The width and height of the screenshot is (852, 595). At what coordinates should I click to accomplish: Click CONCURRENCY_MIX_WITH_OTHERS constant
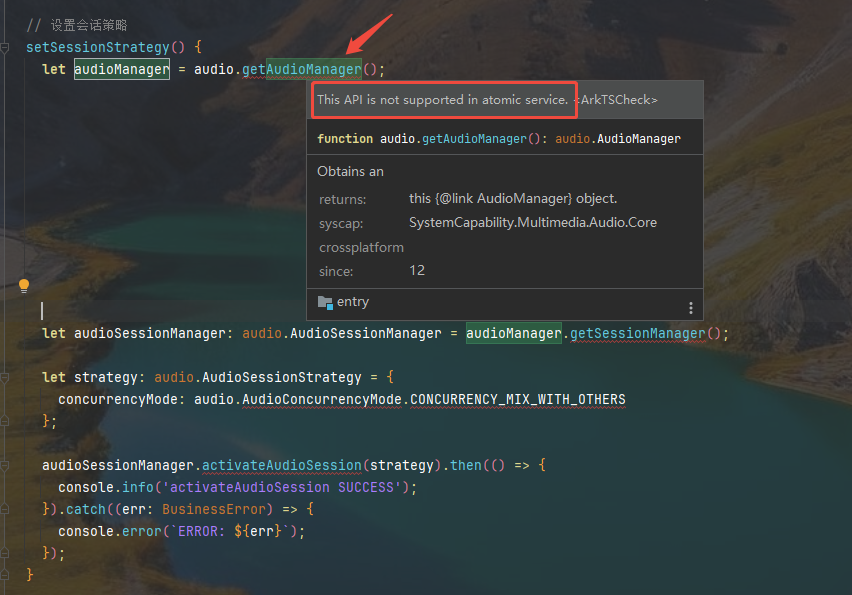coord(518,400)
